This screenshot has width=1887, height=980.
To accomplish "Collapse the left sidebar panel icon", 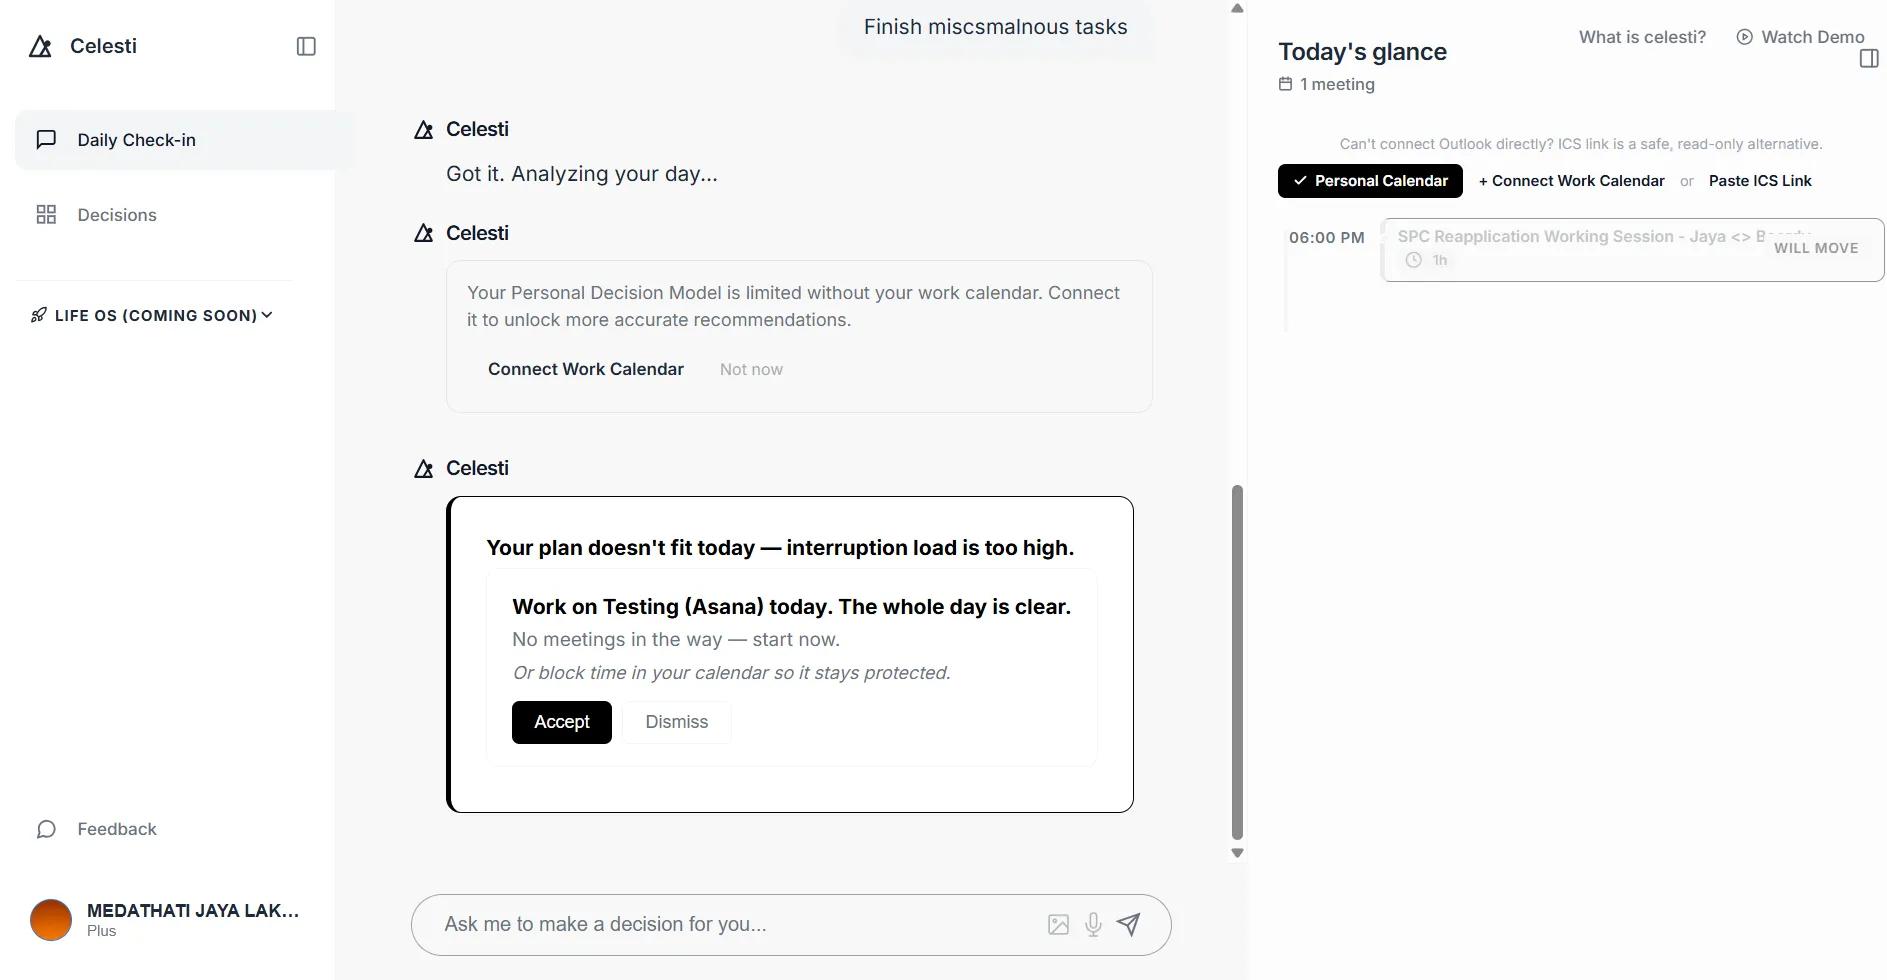I will pos(306,46).
